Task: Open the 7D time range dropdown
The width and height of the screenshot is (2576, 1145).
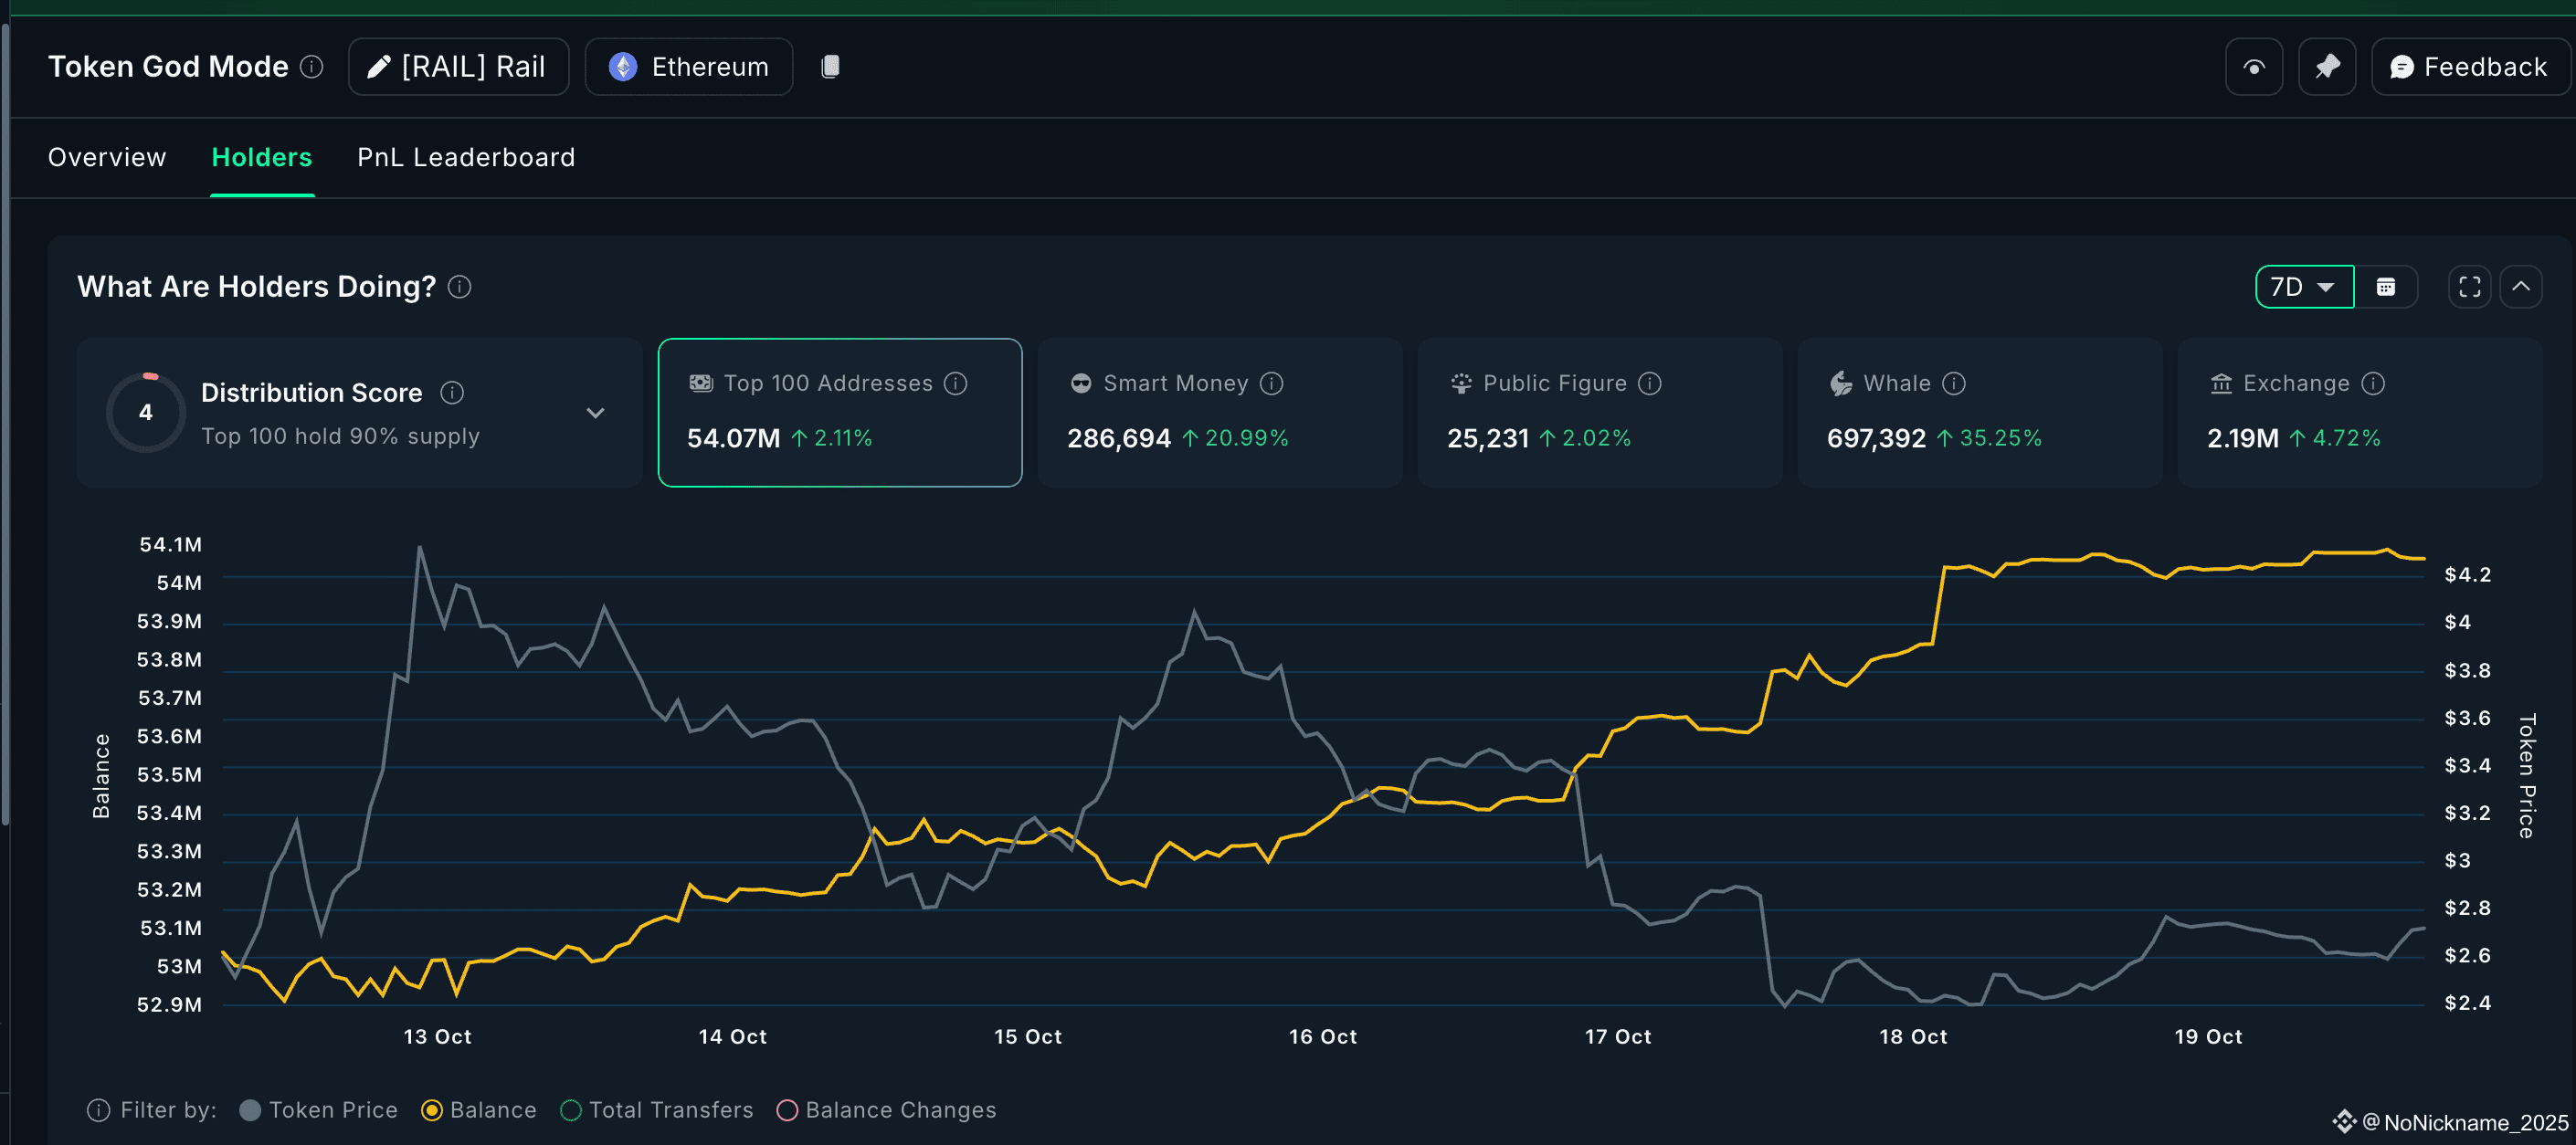Action: click(x=2304, y=287)
